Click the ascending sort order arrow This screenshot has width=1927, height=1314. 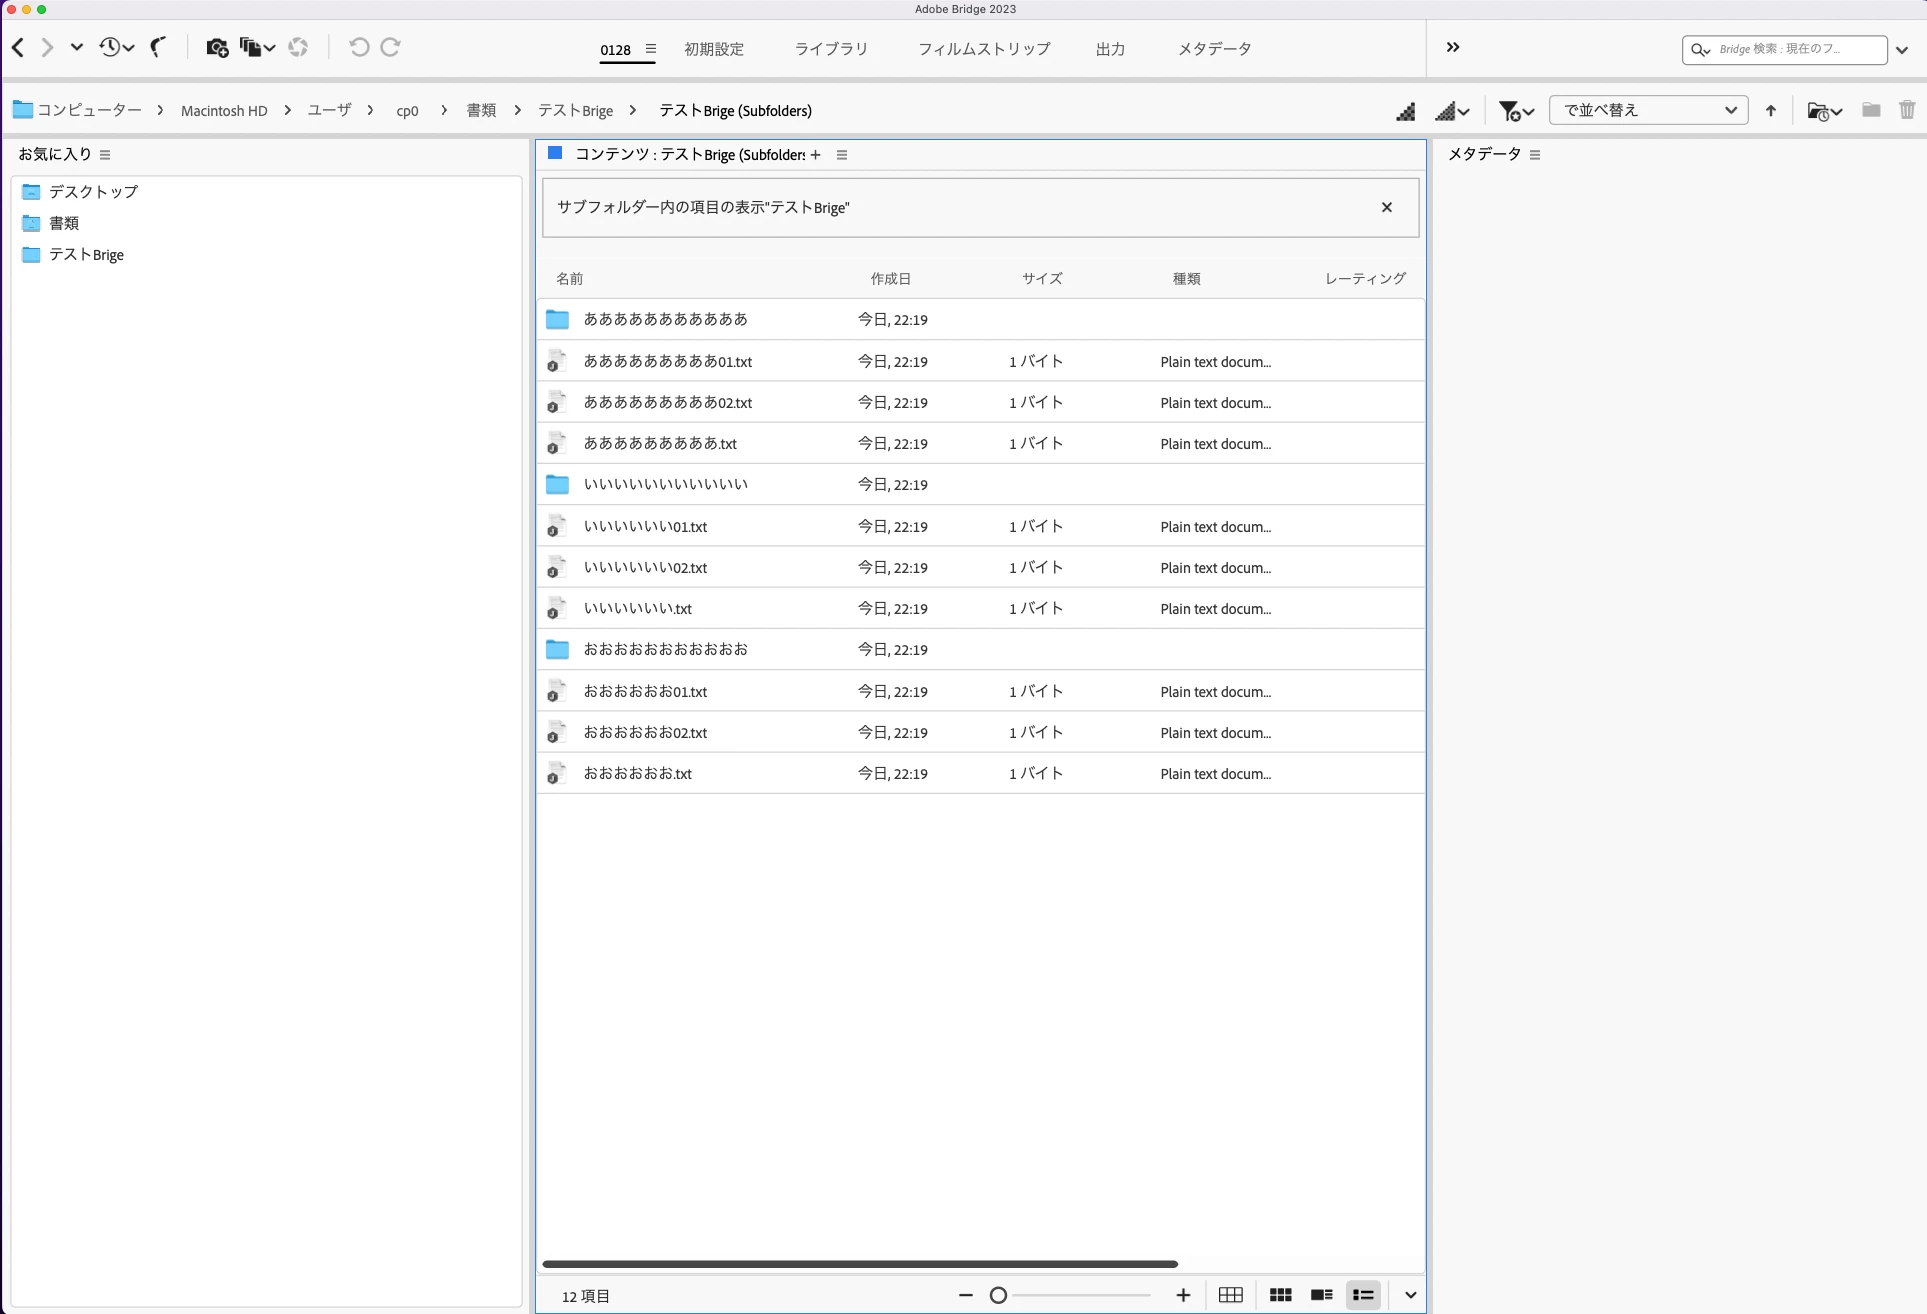[x=1771, y=111]
